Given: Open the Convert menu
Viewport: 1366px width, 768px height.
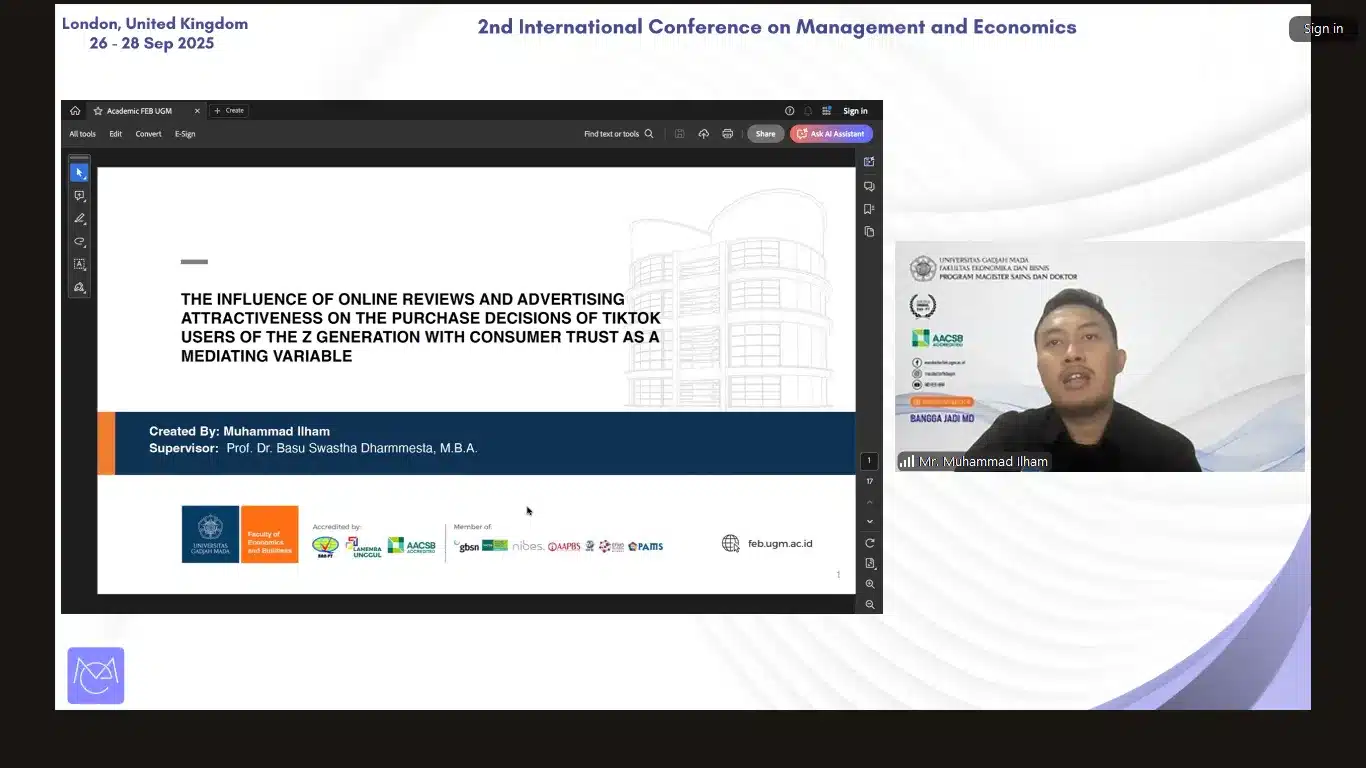Looking at the screenshot, I should coord(148,134).
